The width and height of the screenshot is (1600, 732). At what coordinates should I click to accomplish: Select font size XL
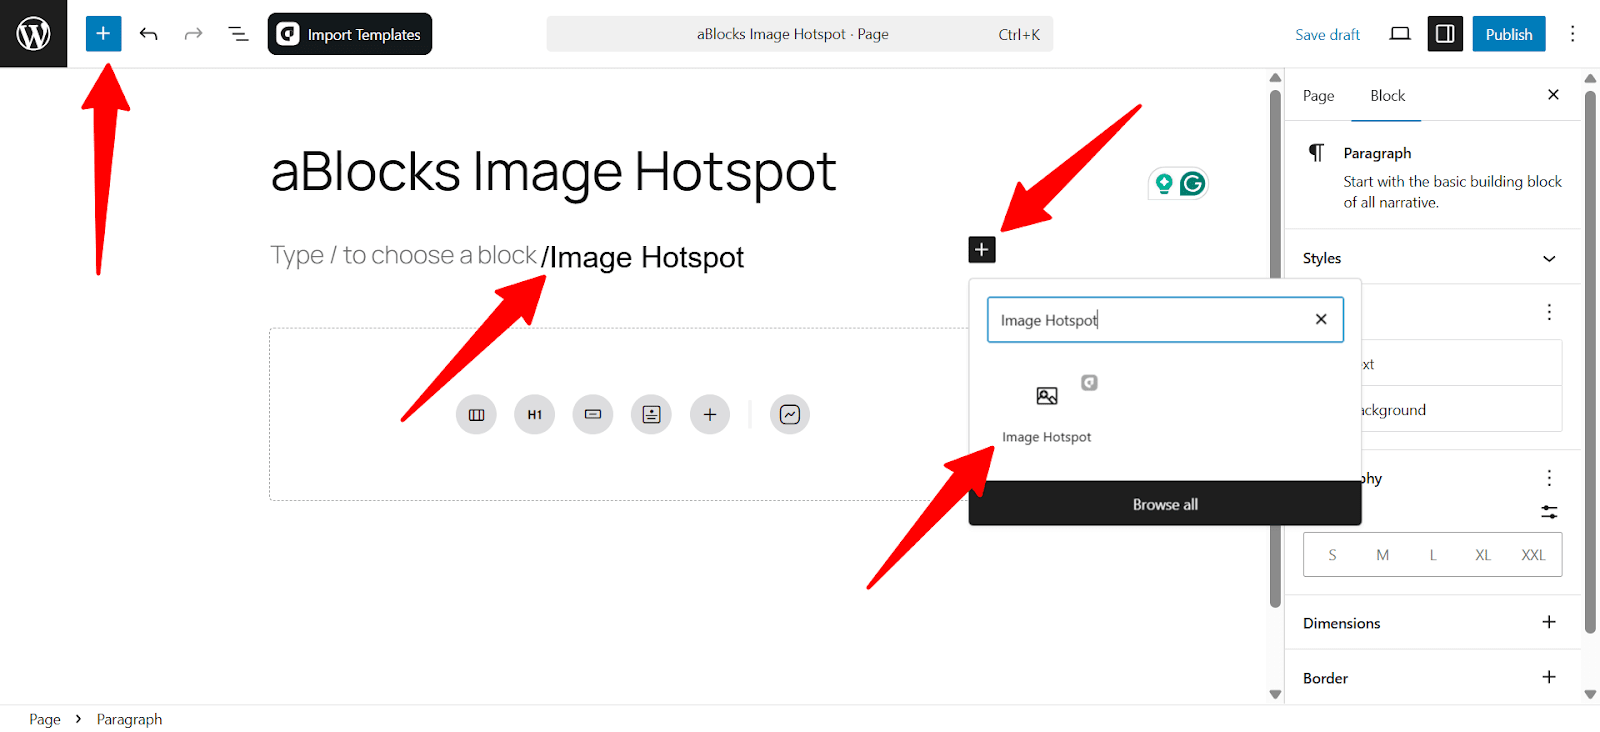(x=1483, y=555)
